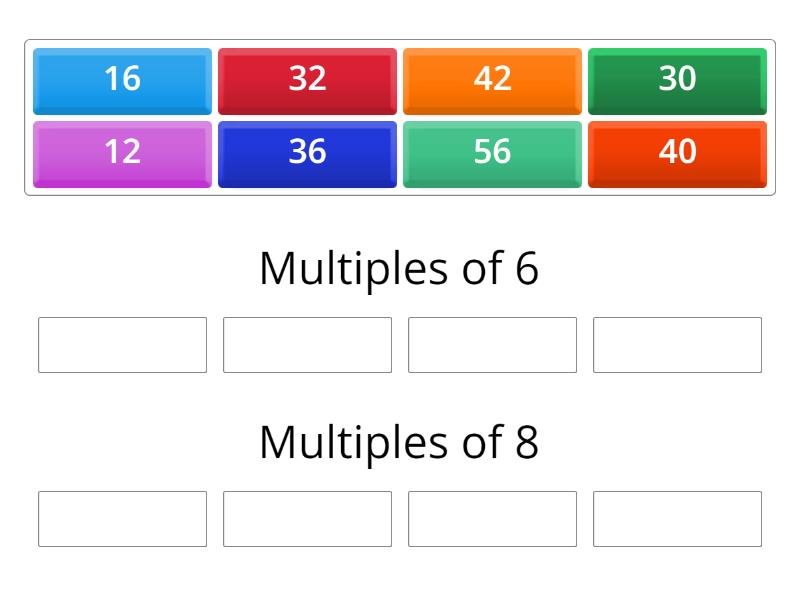Select the dark green 30 tile
This screenshot has height=600, width=800.
tap(677, 80)
